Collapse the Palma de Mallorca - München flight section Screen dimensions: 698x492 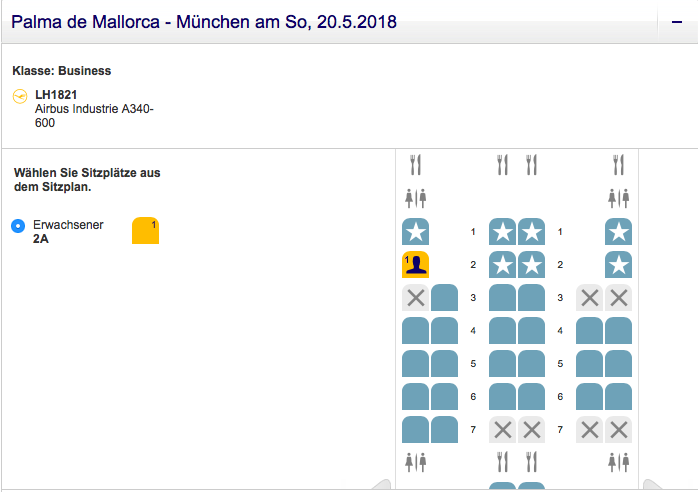click(676, 21)
